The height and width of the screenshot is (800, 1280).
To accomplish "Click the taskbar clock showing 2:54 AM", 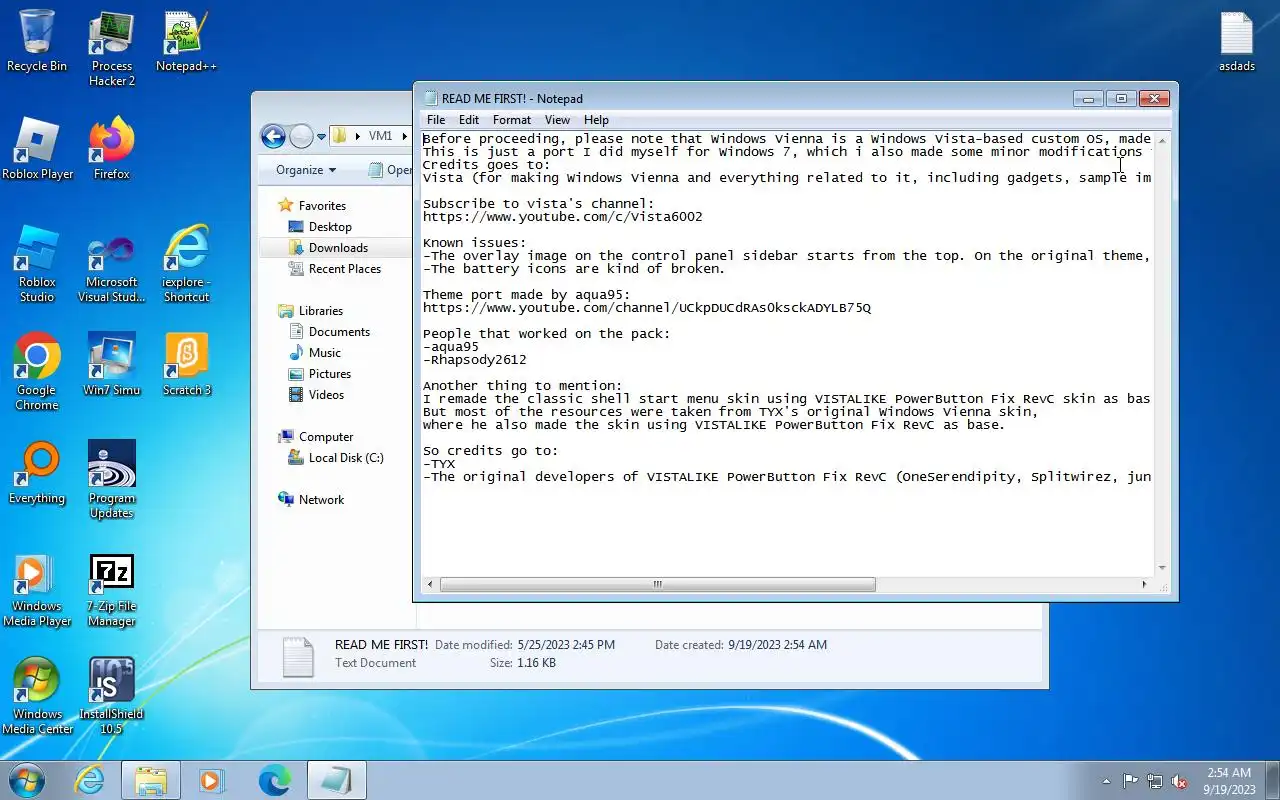I will coord(1229,781).
